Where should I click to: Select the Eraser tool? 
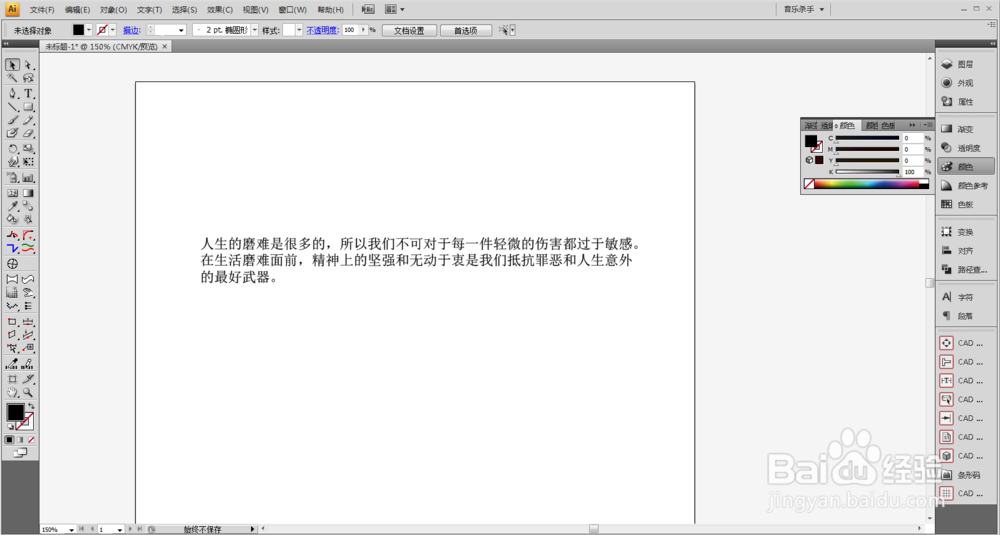28,134
